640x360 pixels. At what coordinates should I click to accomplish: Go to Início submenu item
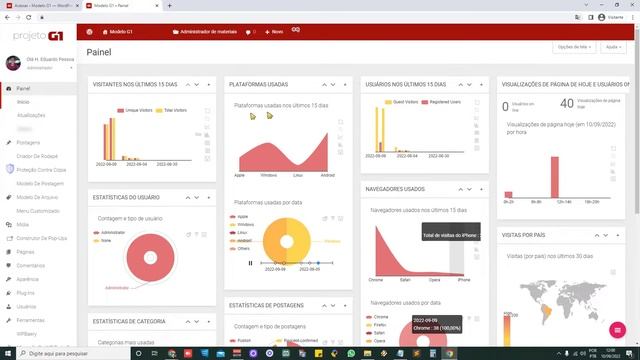pyautogui.click(x=23, y=102)
